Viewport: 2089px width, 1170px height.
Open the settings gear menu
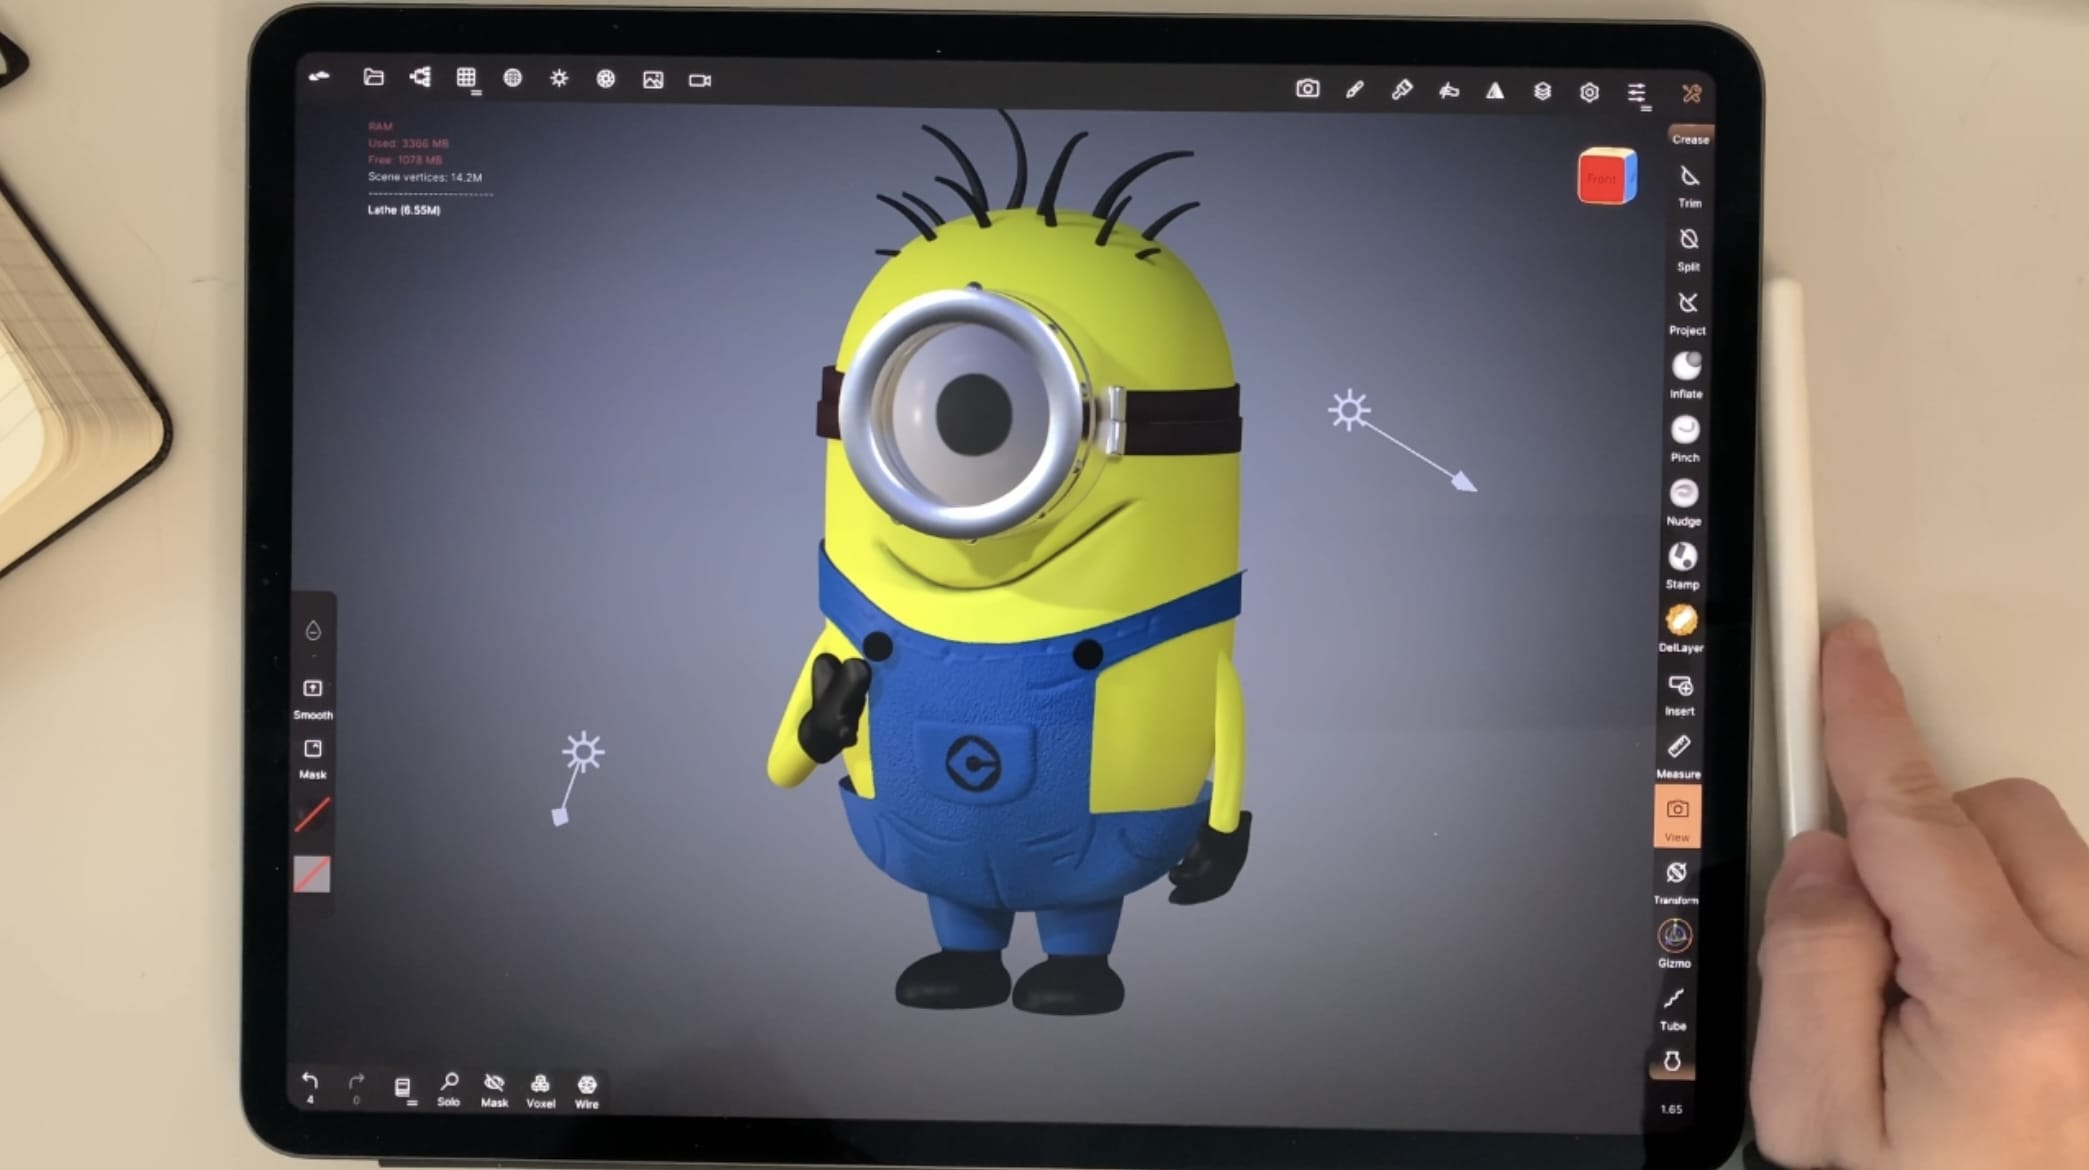point(1589,92)
